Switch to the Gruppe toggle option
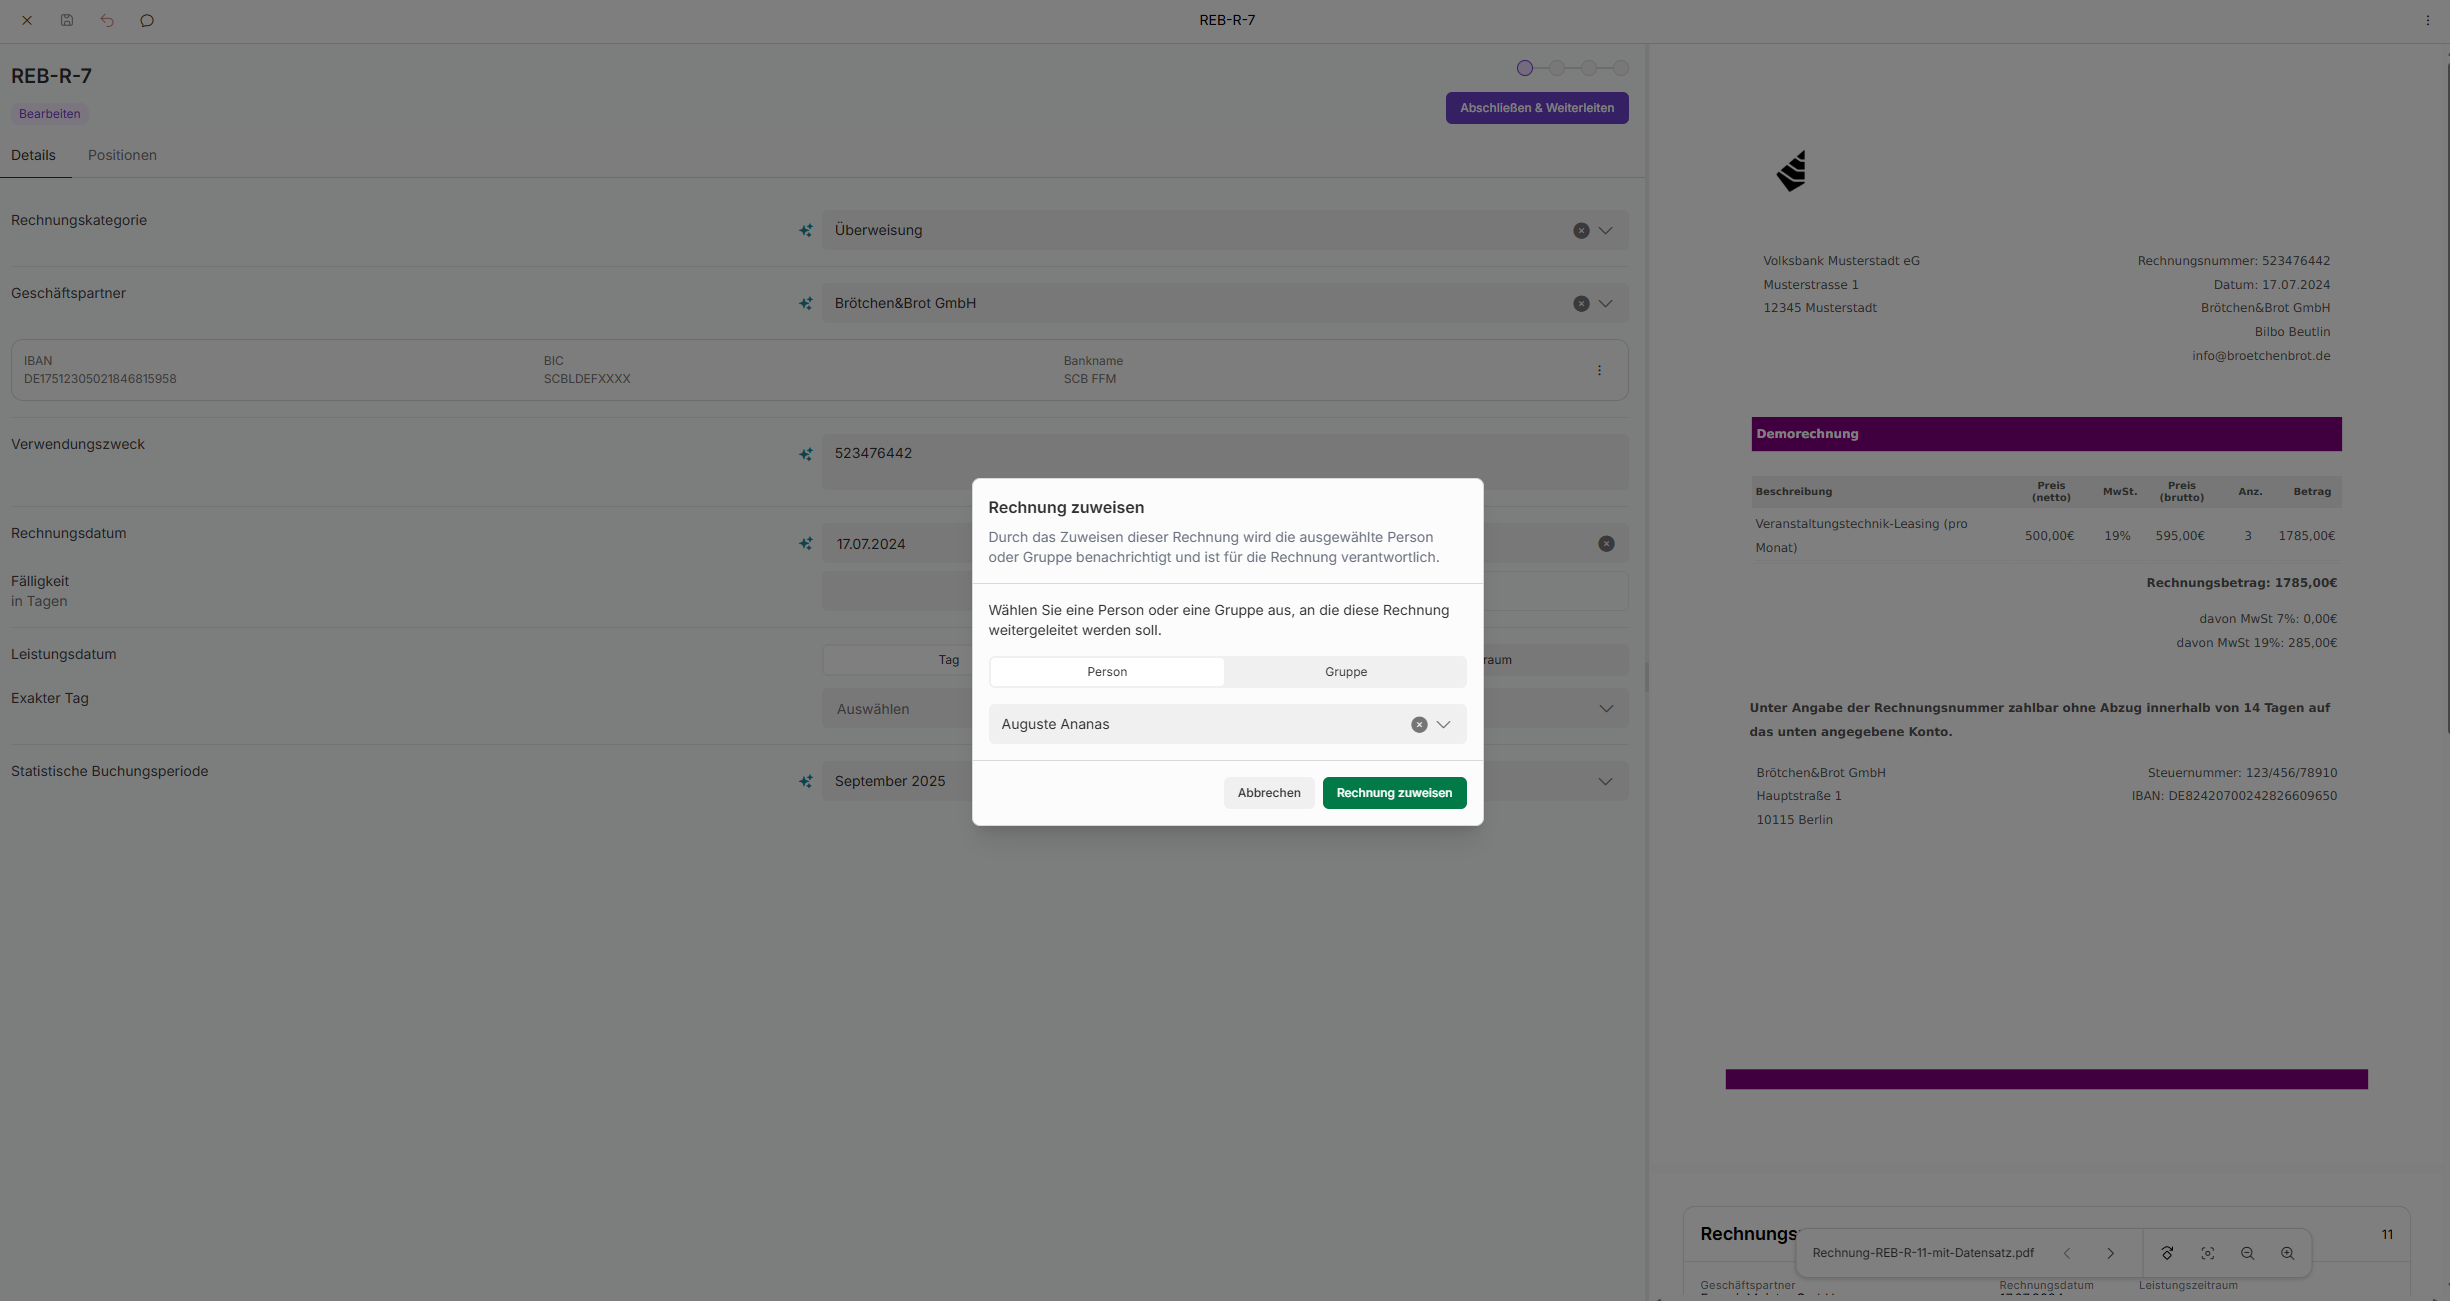Image resolution: width=2450 pixels, height=1301 pixels. pyautogui.click(x=1345, y=672)
